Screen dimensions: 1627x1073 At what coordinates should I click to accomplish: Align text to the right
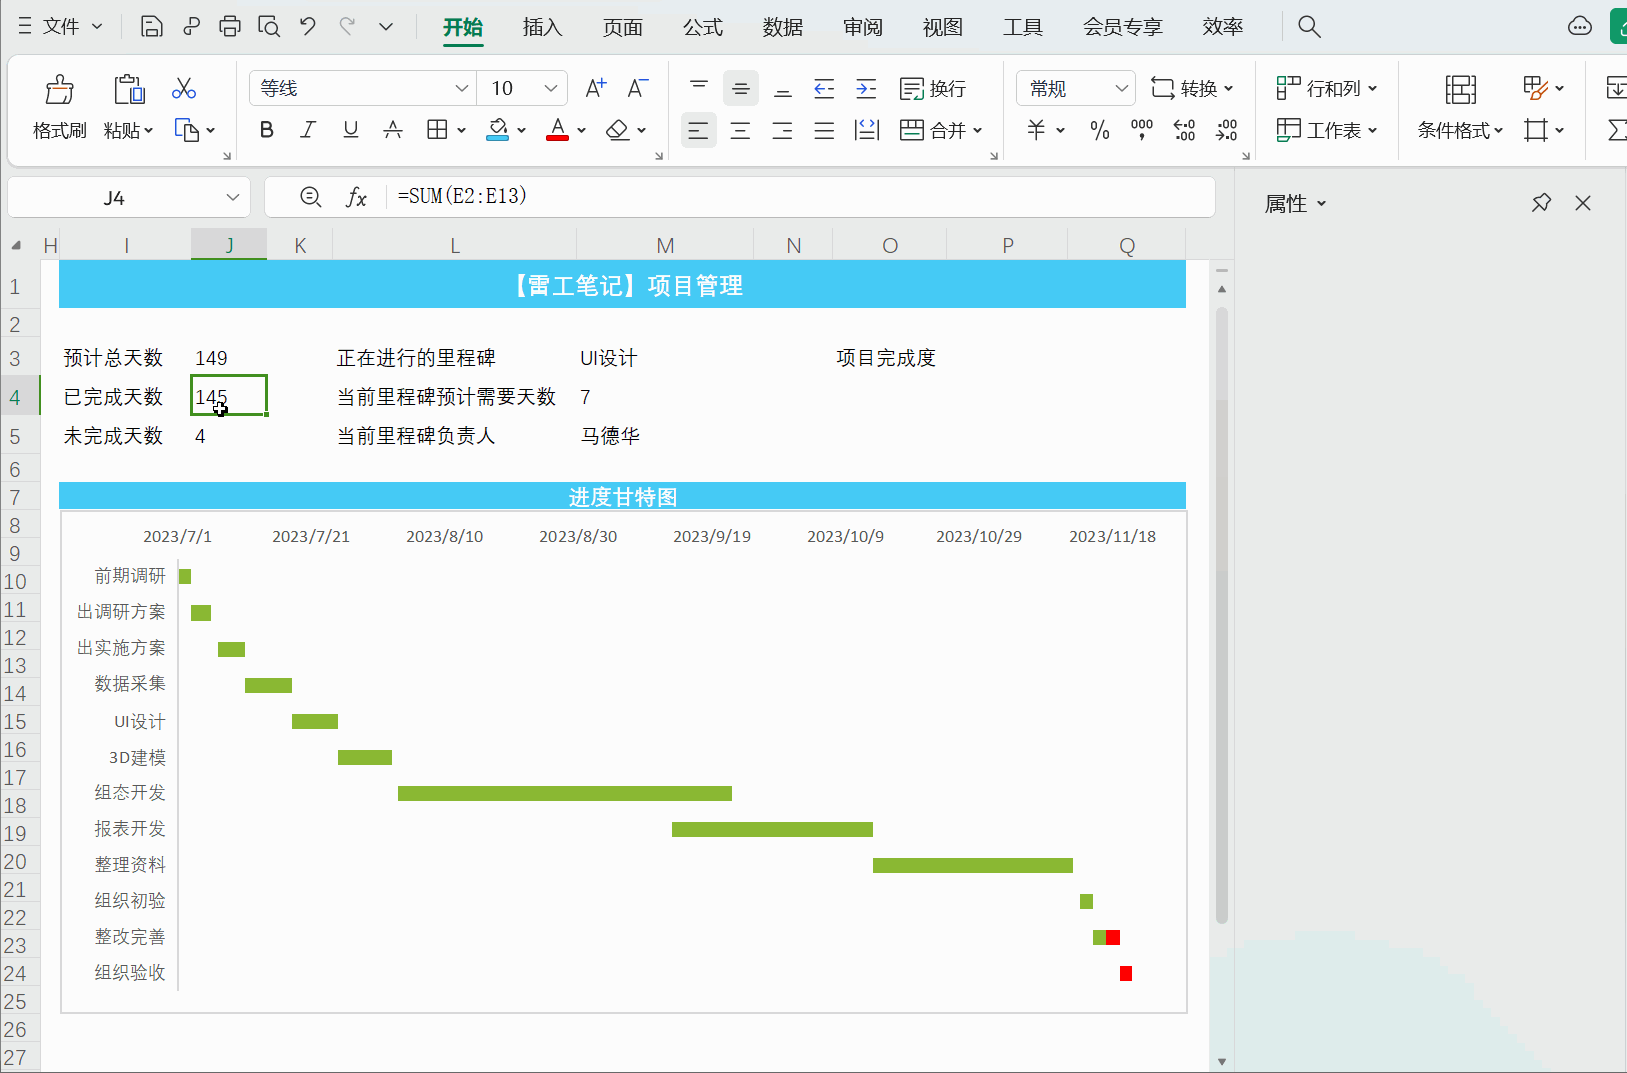[x=782, y=130]
